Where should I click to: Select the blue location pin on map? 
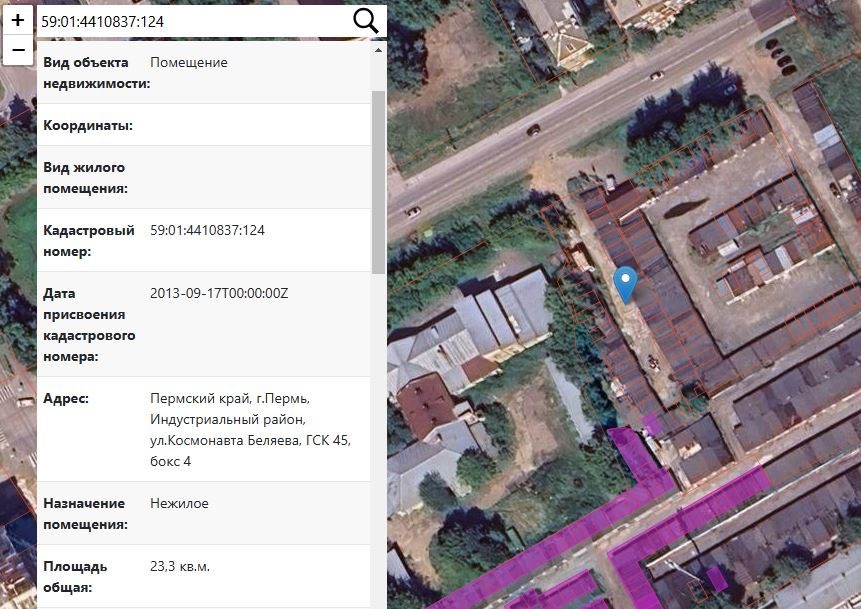[625, 284]
